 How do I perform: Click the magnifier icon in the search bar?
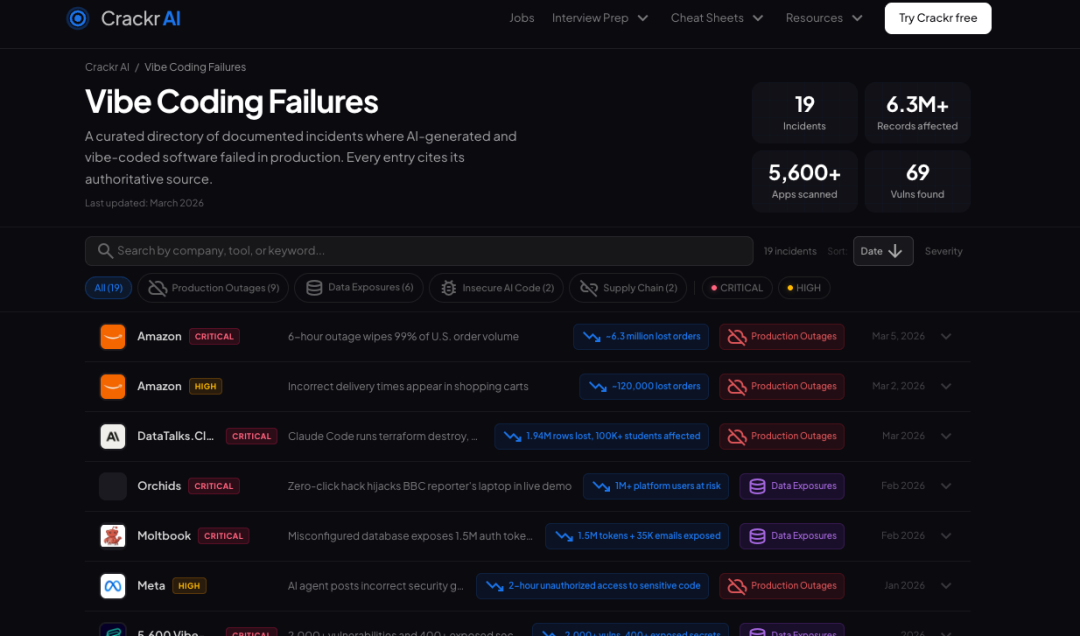click(x=105, y=251)
